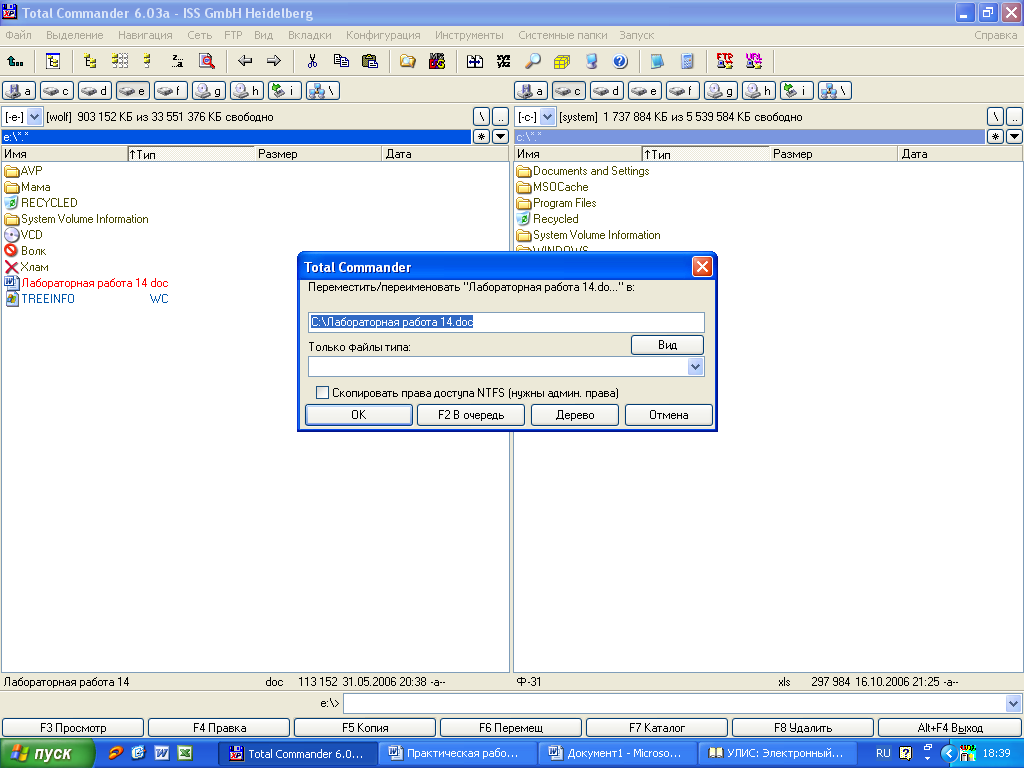The image size is (1024, 768).
Task: Switch left panel to CD drive g
Action: point(209,91)
